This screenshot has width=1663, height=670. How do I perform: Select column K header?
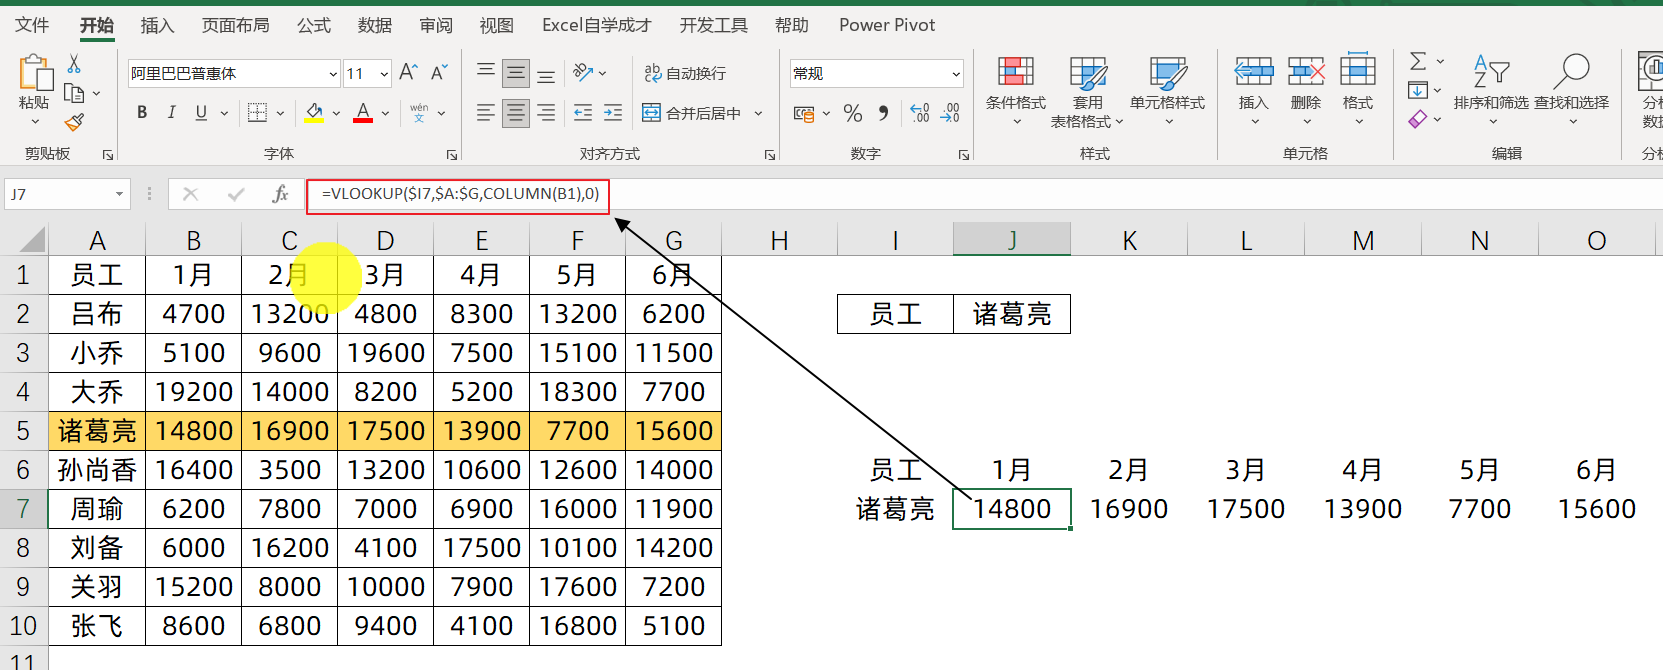[1129, 240]
